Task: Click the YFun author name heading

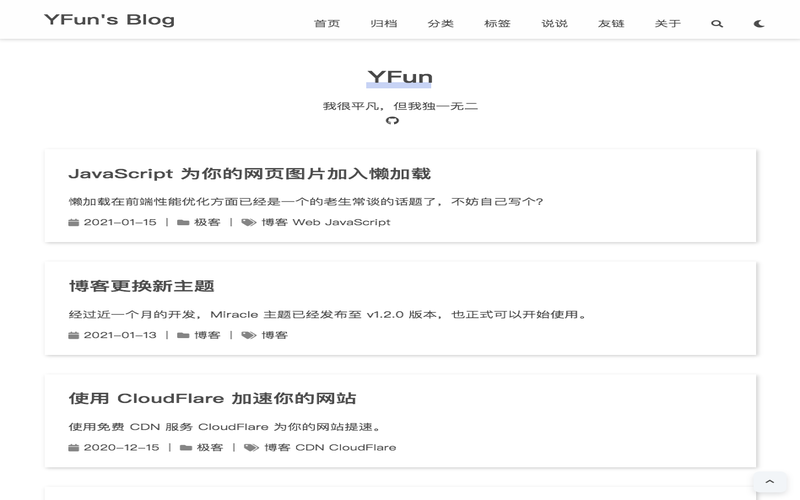Action: (x=399, y=77)
